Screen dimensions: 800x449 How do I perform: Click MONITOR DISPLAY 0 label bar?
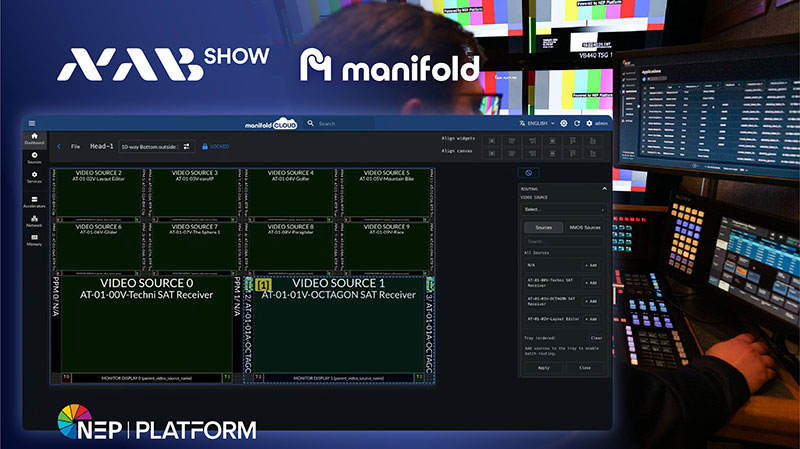coord(146,378)
